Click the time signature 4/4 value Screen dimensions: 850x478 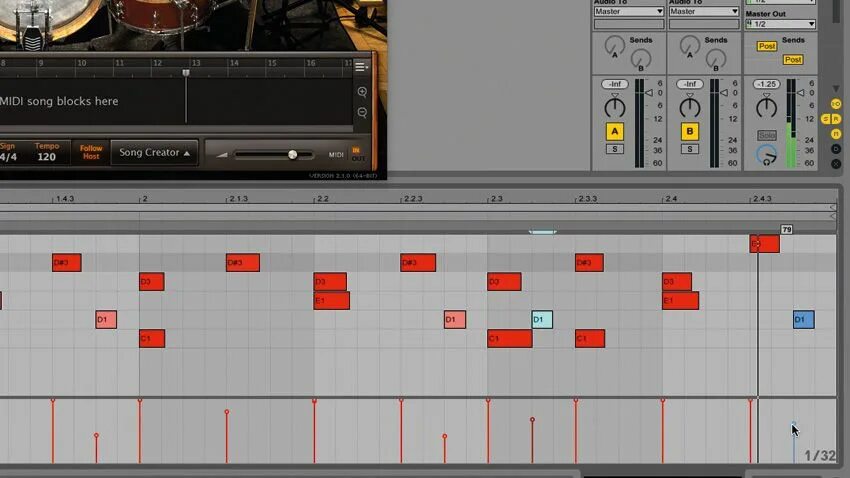[8, 157]
